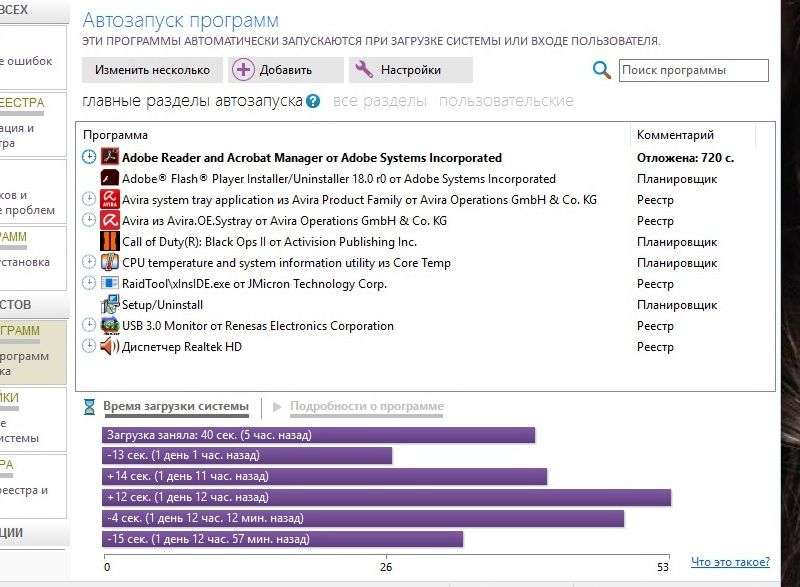Toggle delay clock for RaidTool entry
The height and width of the screenshot is (587, 800).
89,284
